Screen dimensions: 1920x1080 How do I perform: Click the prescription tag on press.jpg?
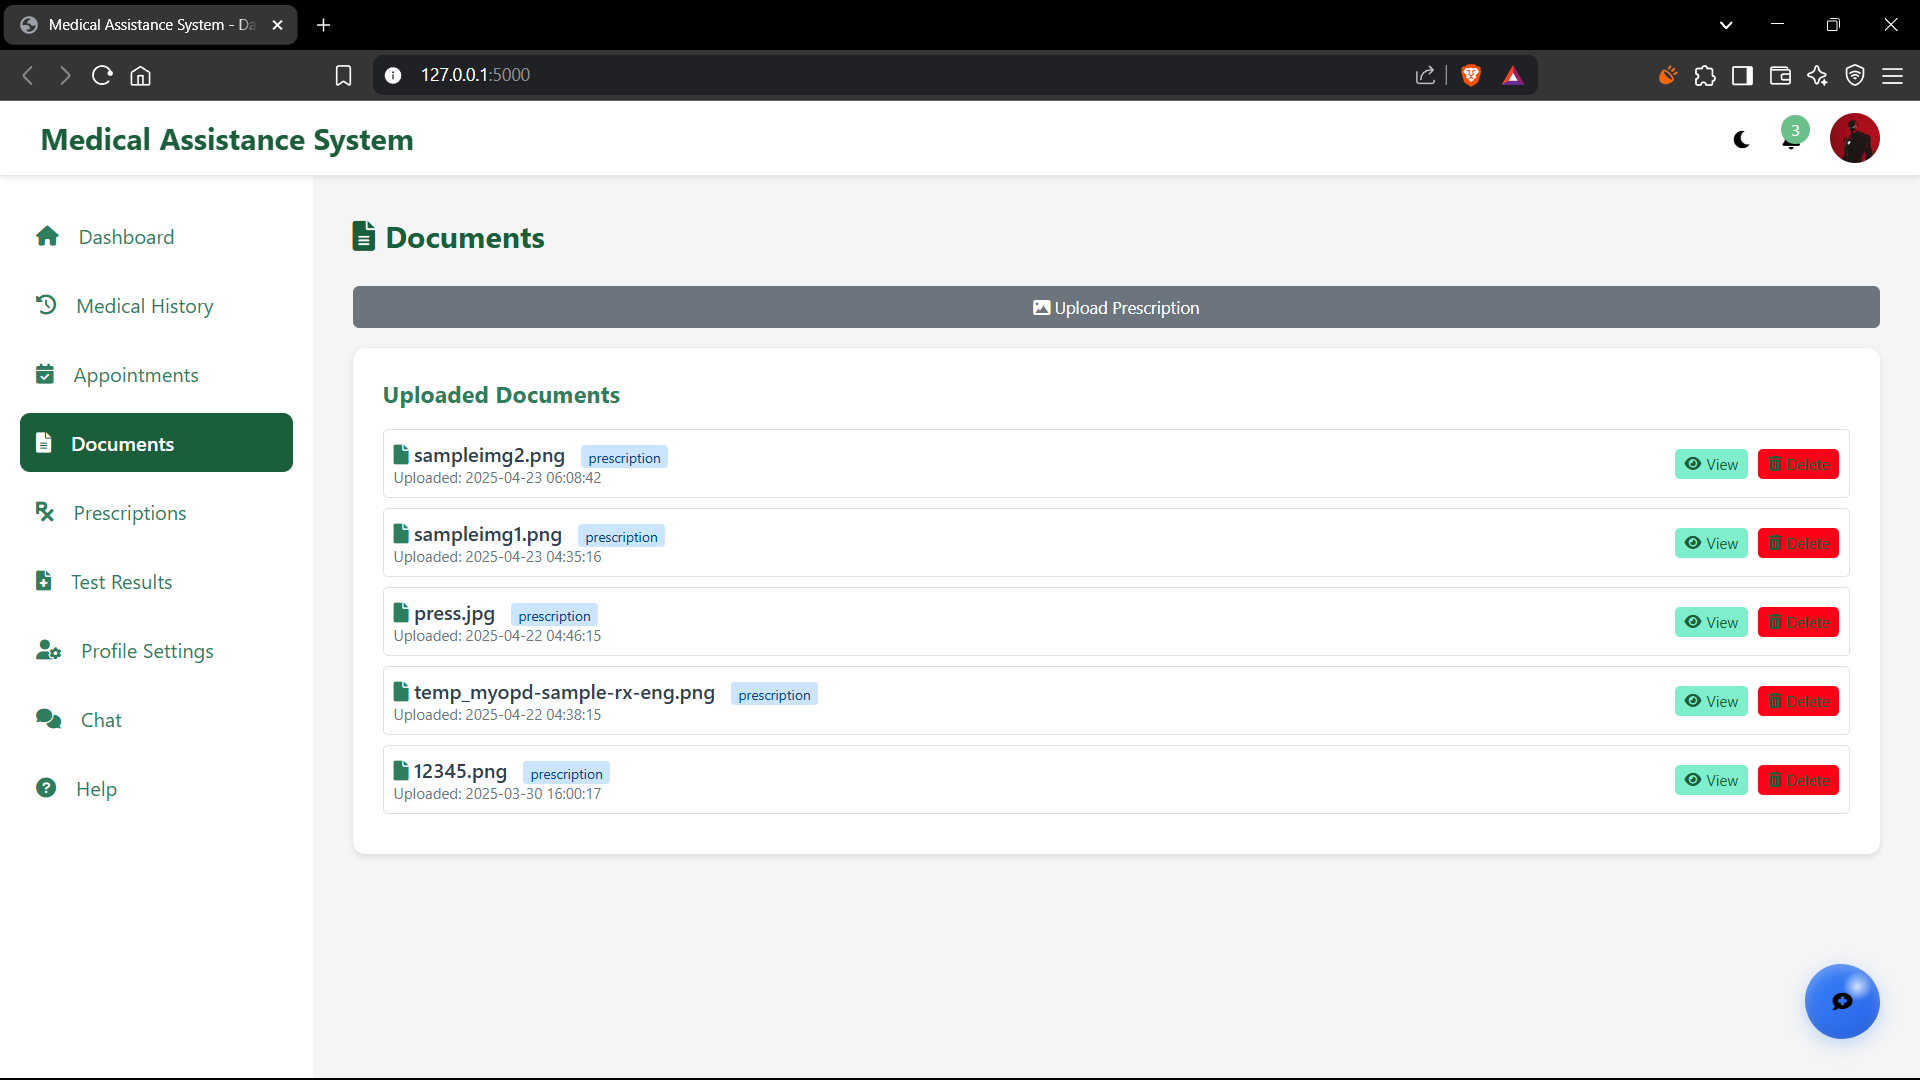coord(554,615)
